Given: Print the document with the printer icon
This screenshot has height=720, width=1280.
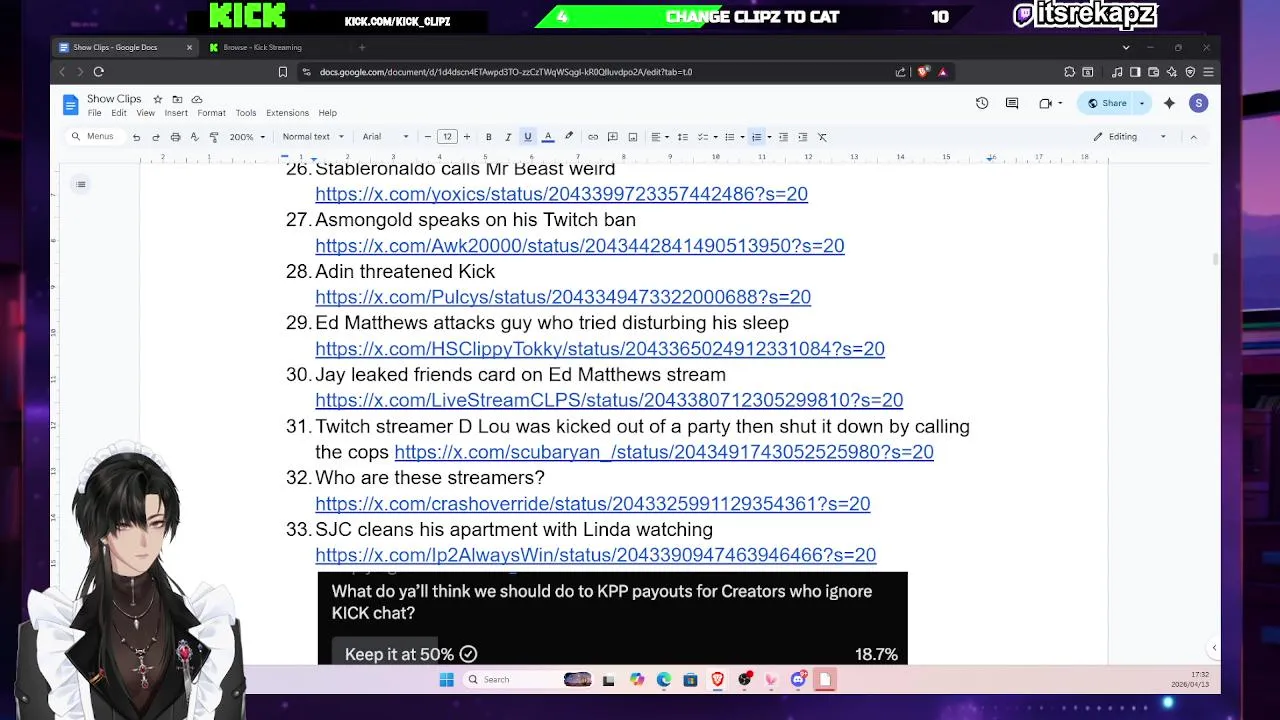Looking at the screenshot, I should (x=175, y=137).
